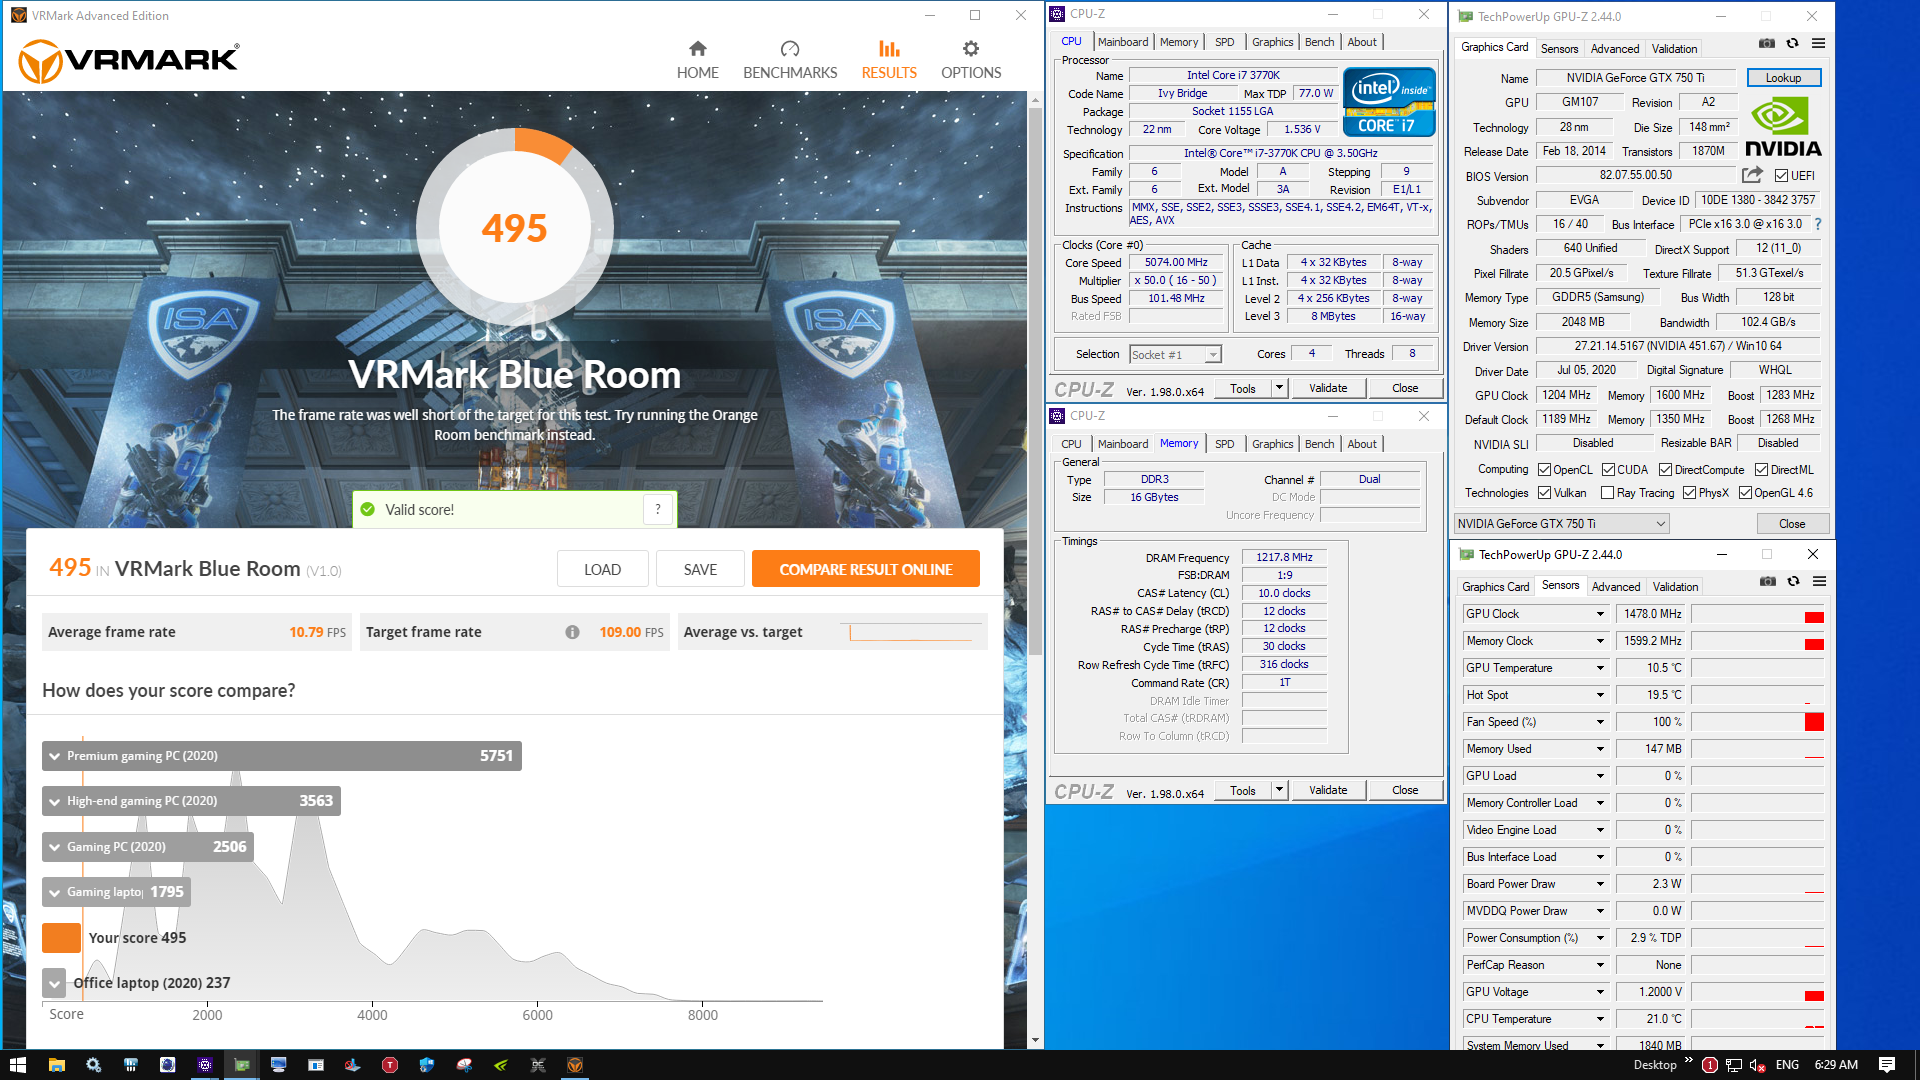
Task: Click the Bus Interface question mark in GPU-Z
Action: 1818,224
